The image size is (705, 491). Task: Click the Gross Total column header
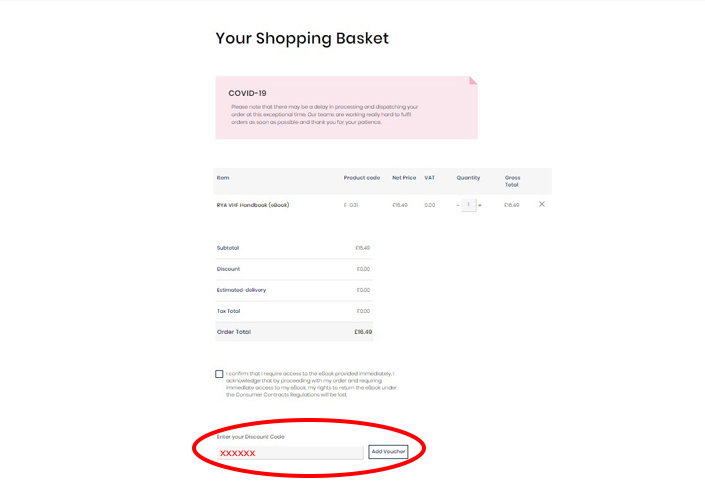[x=512, y=181]
